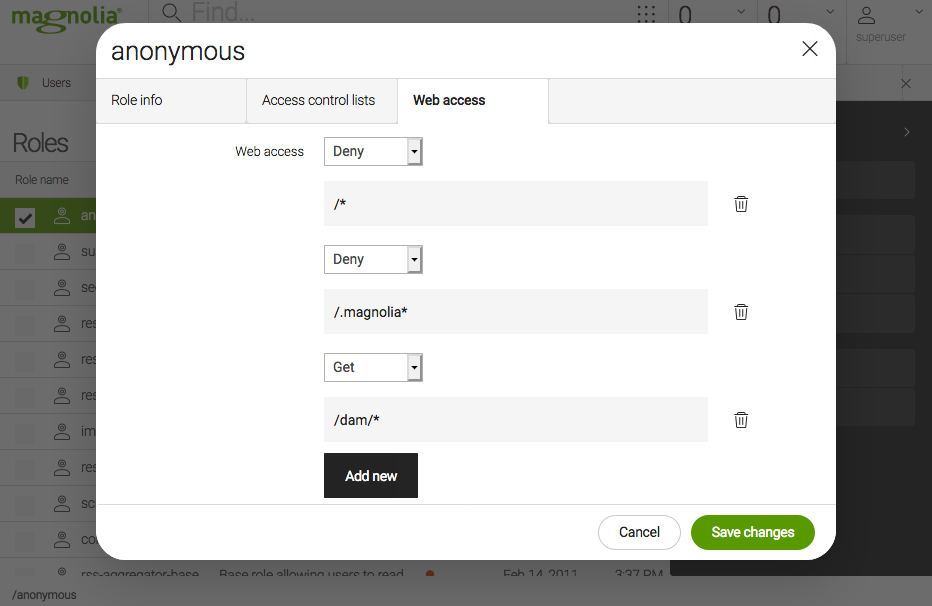Click the search magnifier icon
Screen dimensions: 932x606
pos(171,12)
